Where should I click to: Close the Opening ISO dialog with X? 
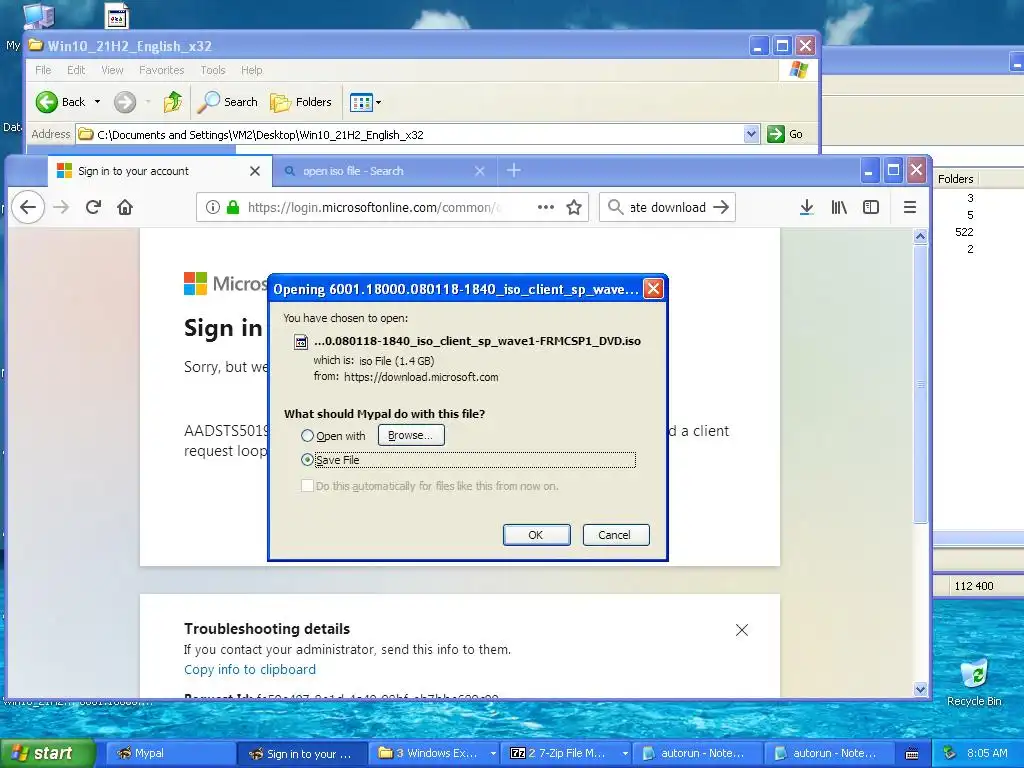(653, 289)
